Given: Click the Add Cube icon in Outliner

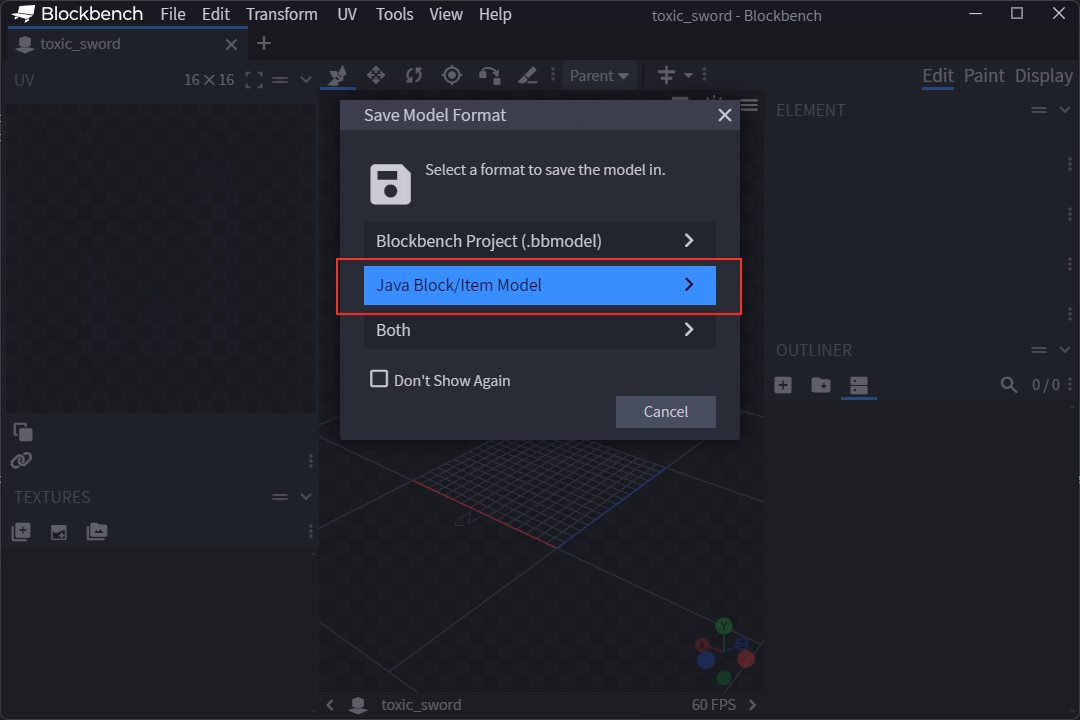Looking at the screenshot, I should 783,385.
